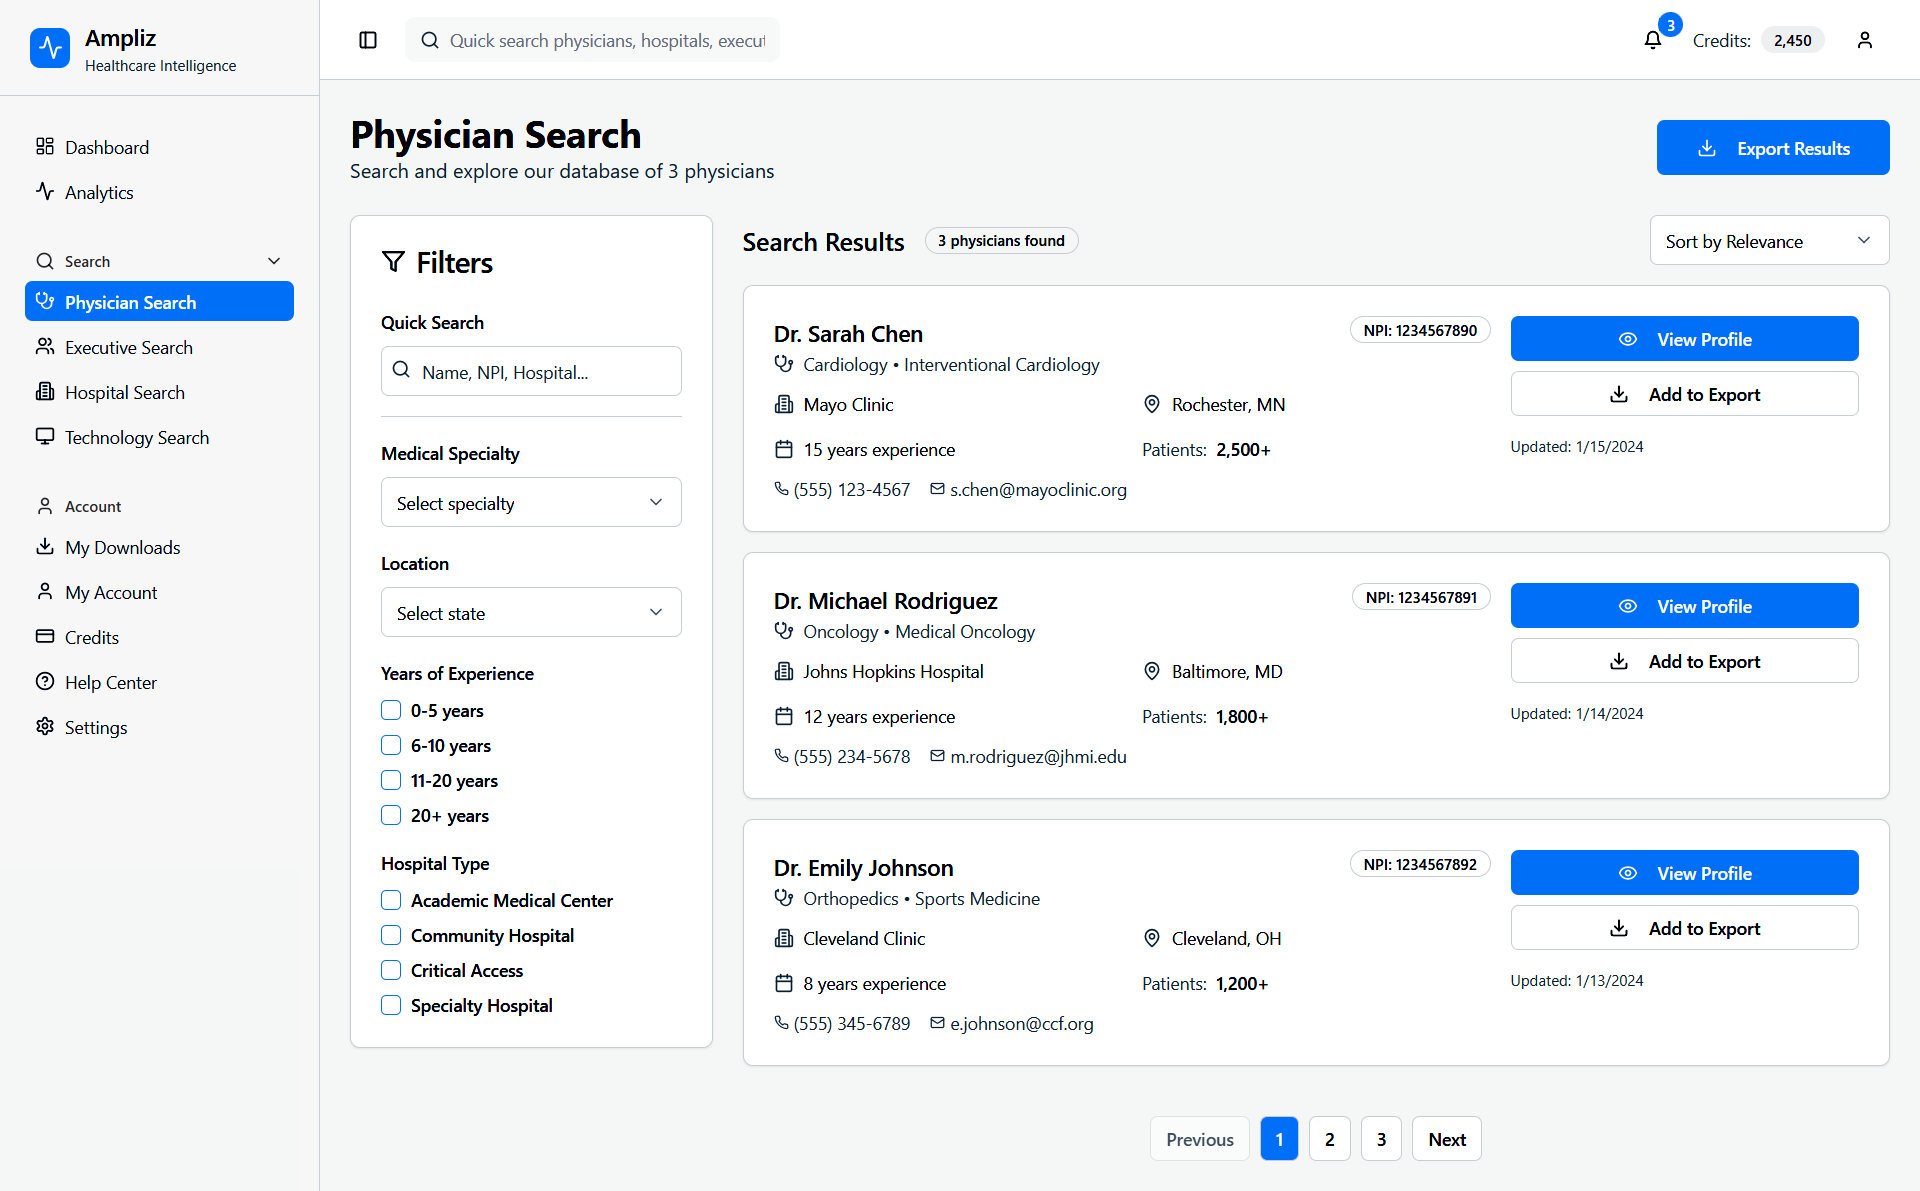
Task: Open the Select state dropdown
Action: 530,613
